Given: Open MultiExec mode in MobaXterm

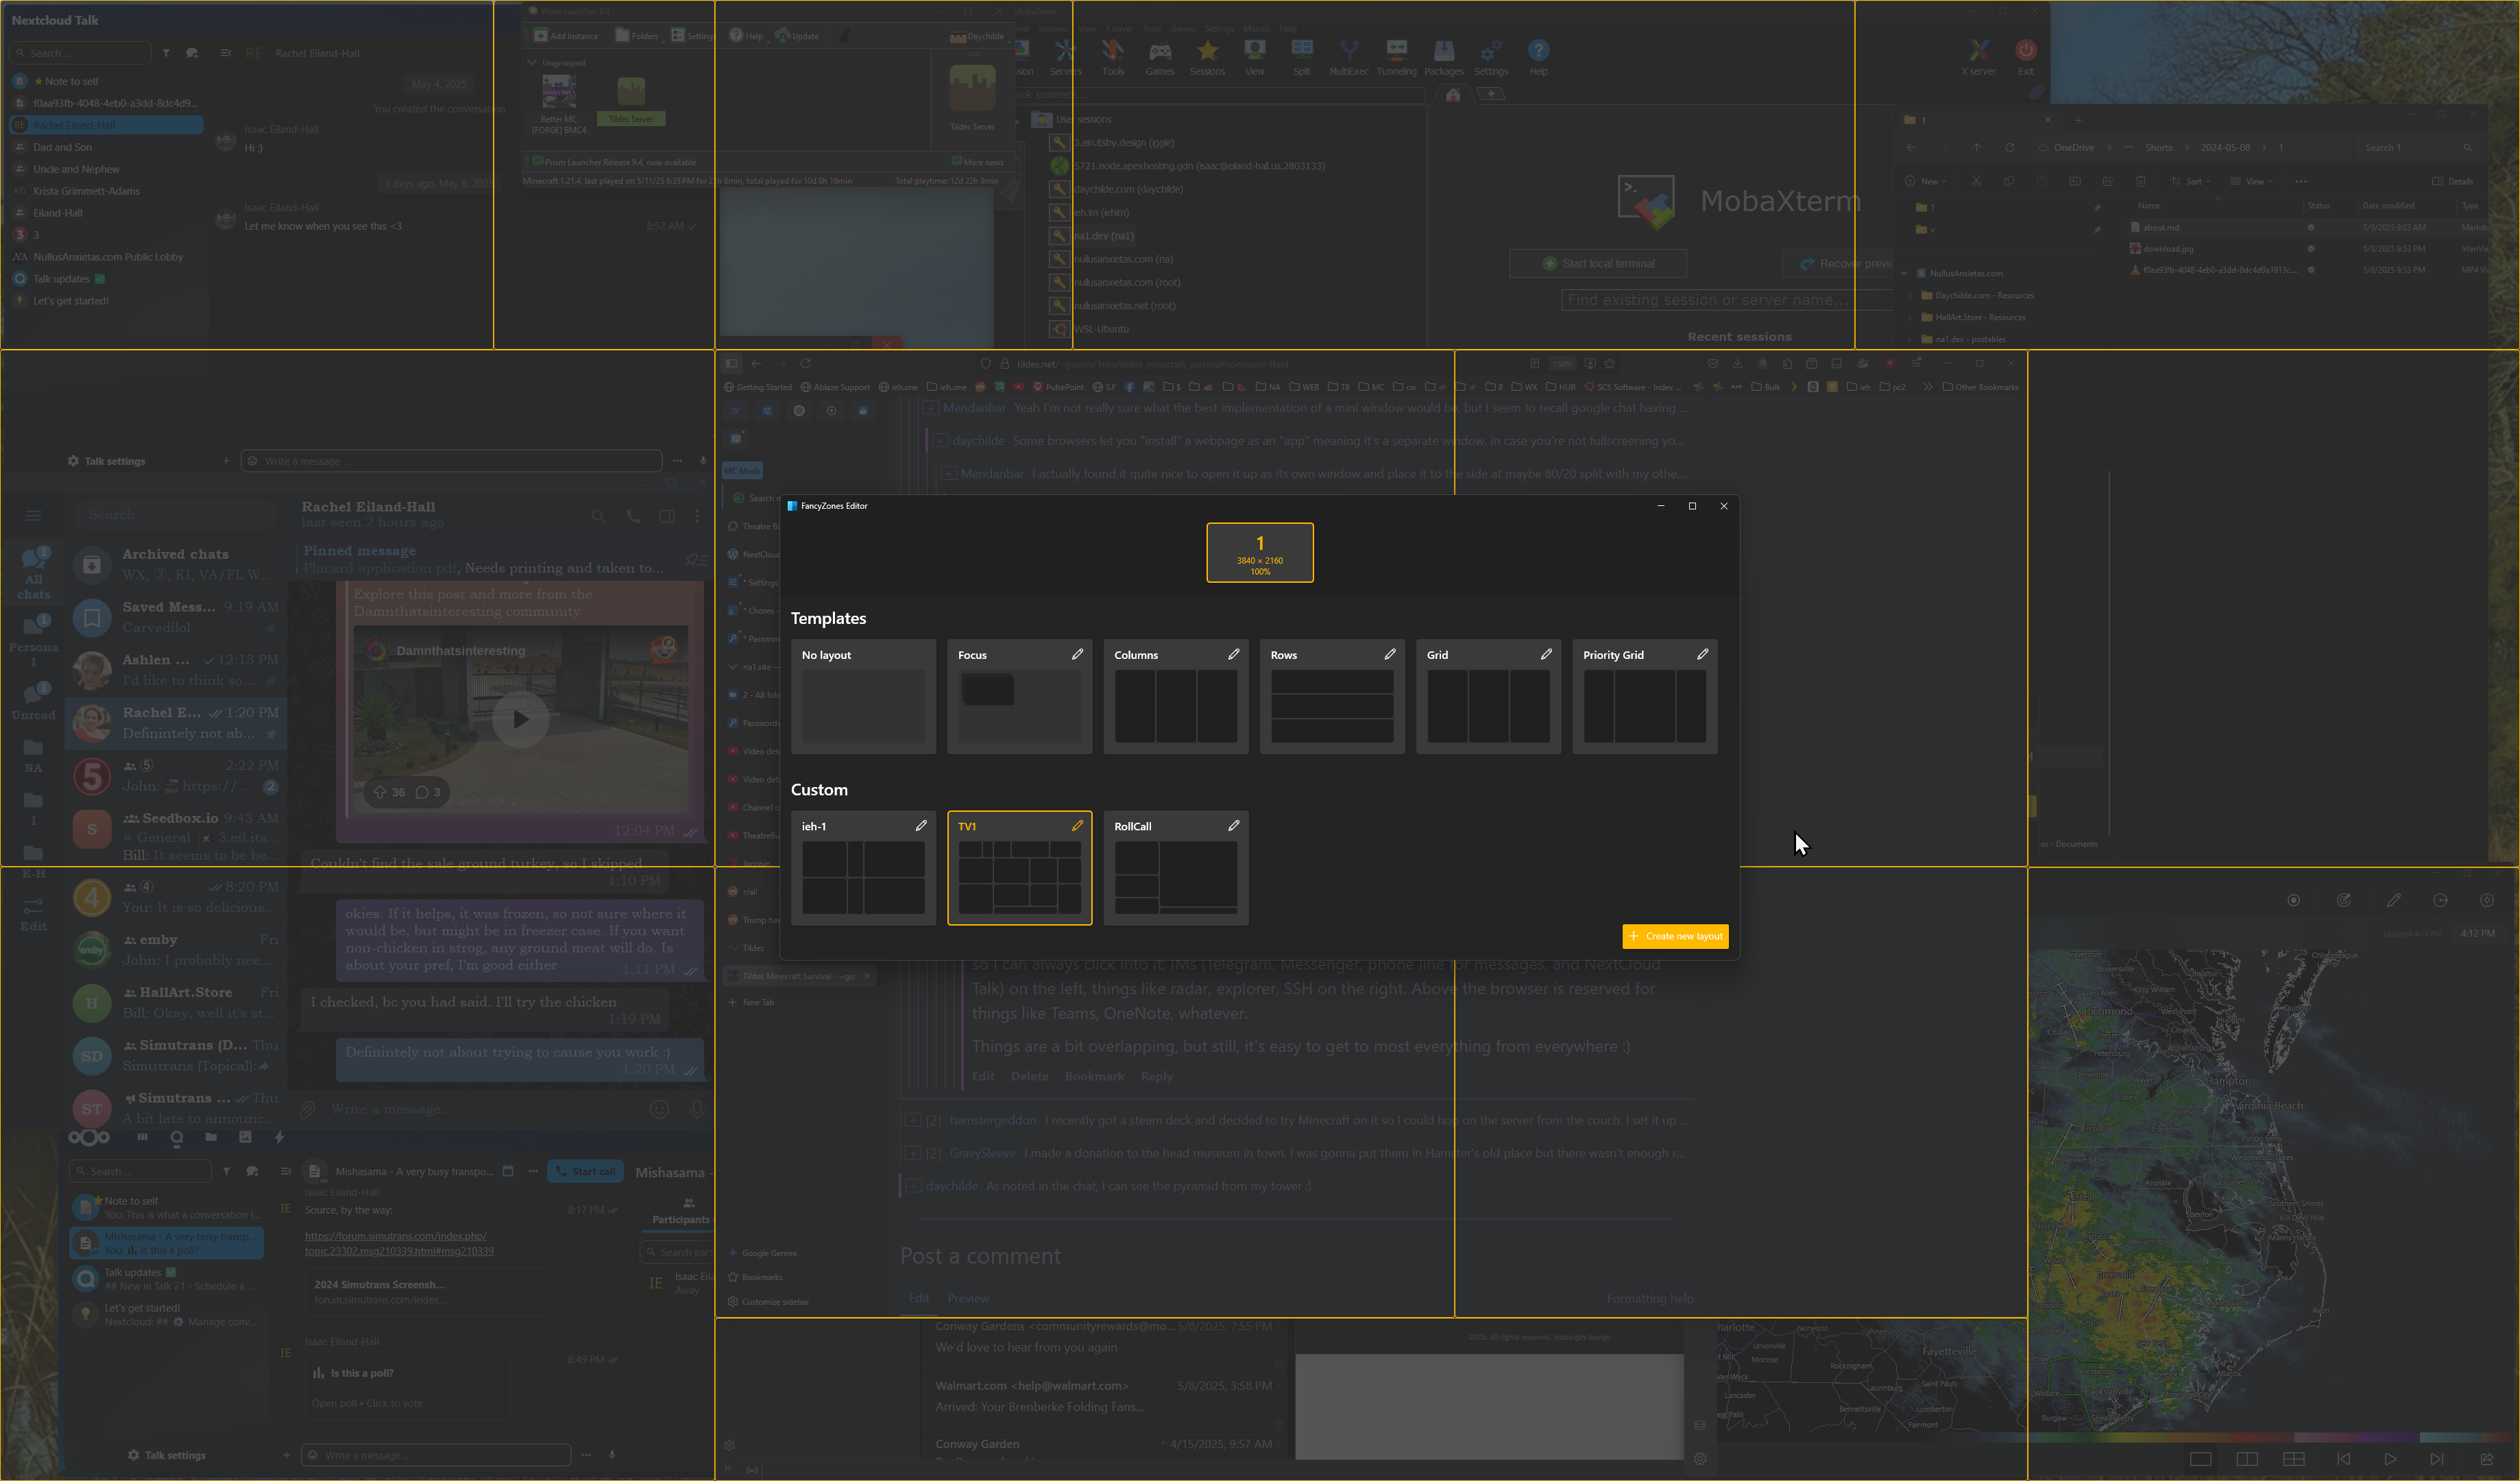Looking at the screenshot, I should click(x=1349, y=57).
